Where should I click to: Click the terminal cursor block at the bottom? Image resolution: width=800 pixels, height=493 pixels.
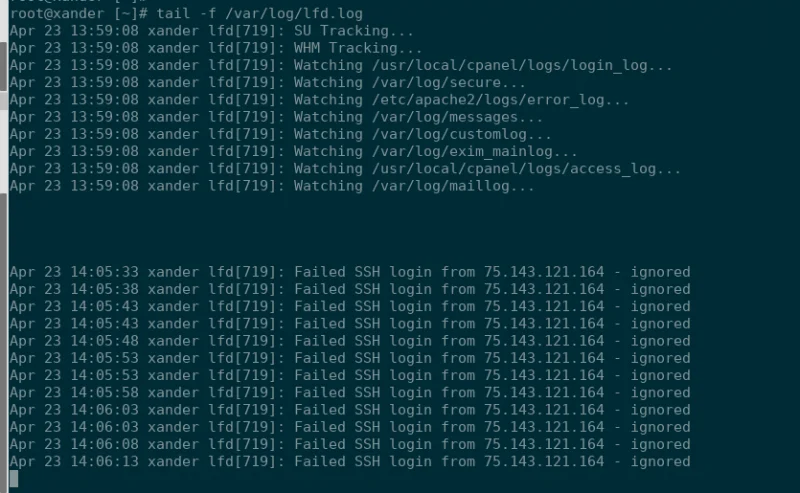click(x=14, y=479)
